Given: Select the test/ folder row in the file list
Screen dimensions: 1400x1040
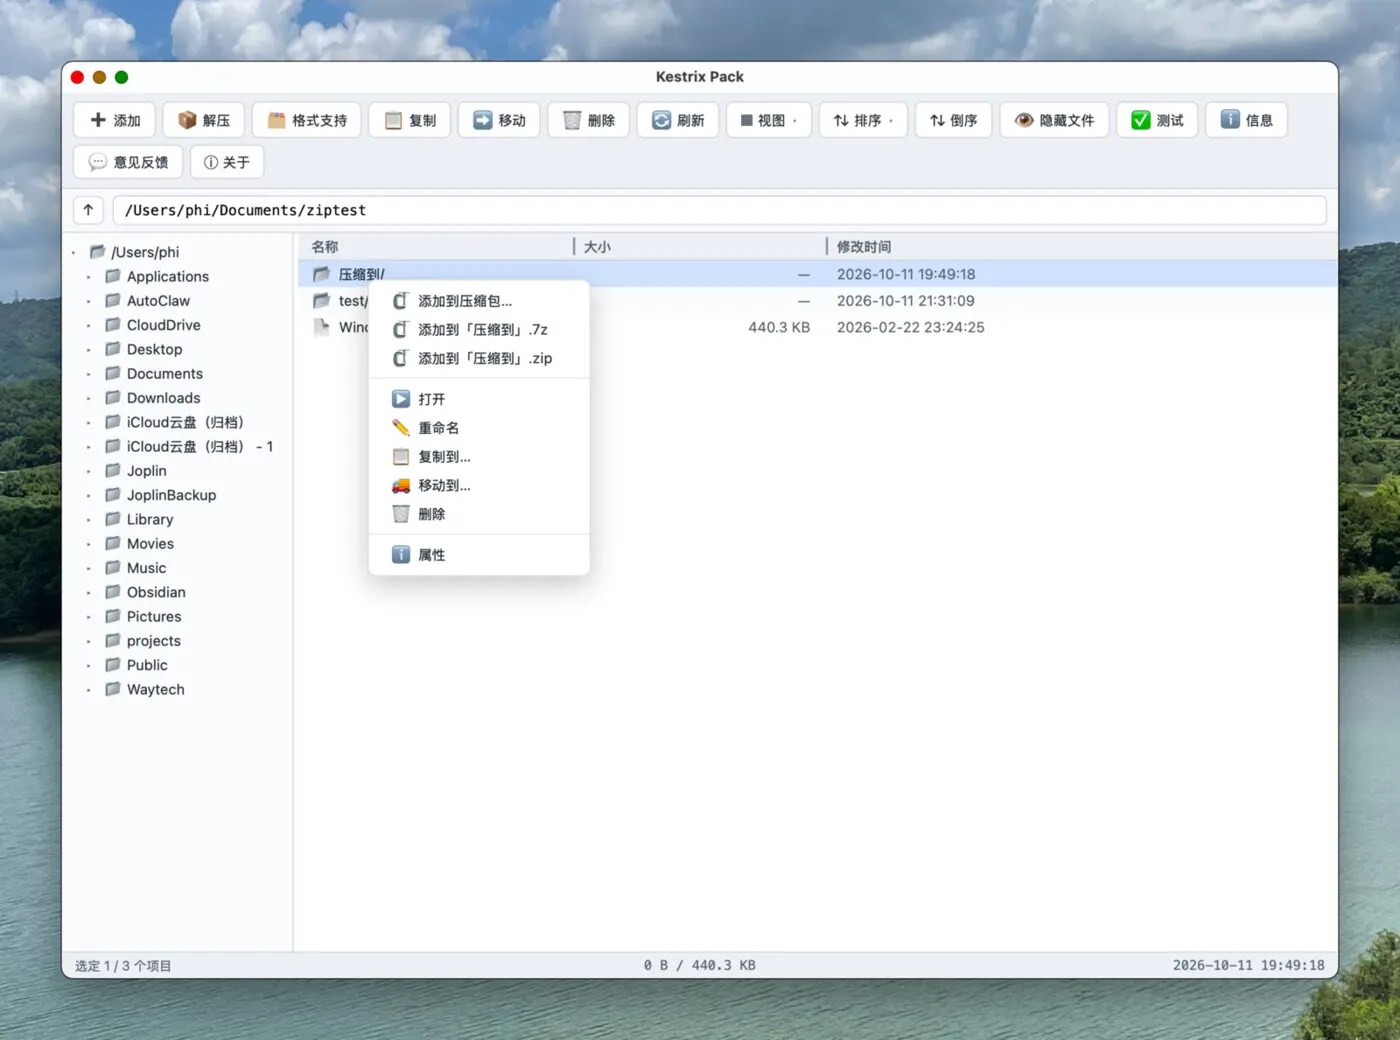Looking at the screenshot, I should coord(817,301).
